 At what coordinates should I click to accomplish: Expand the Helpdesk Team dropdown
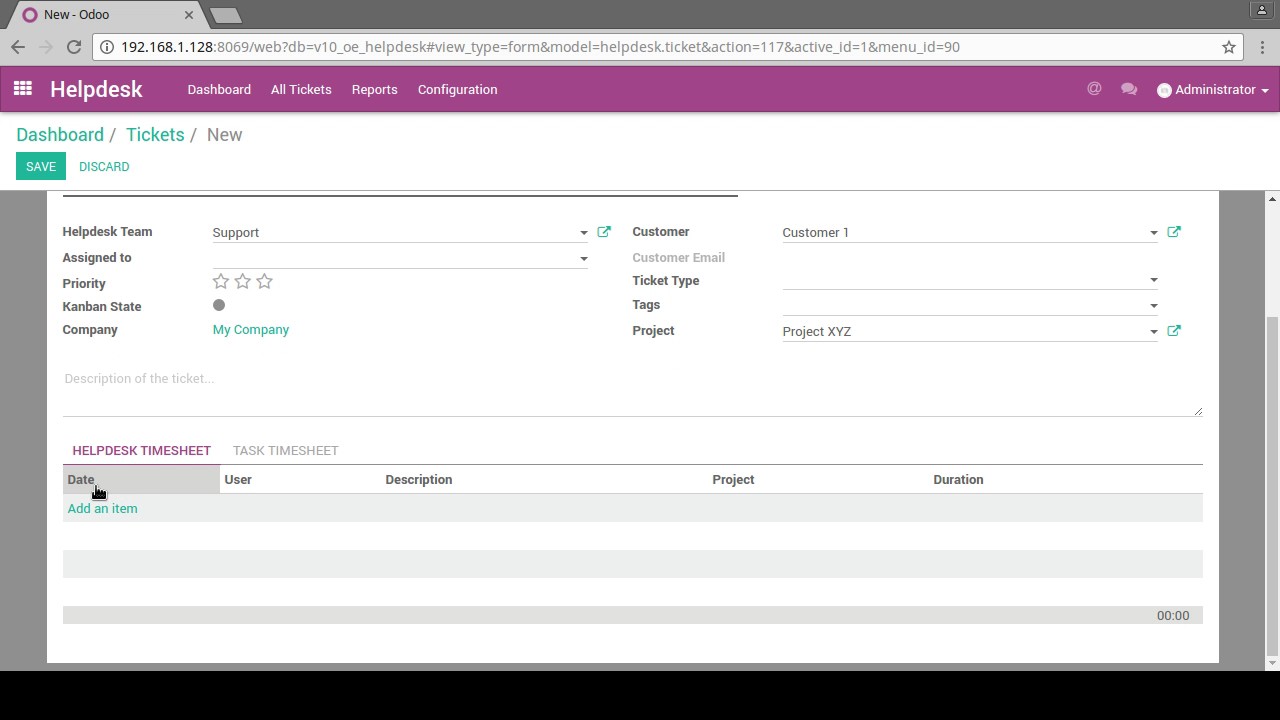[x=584, y=233]
